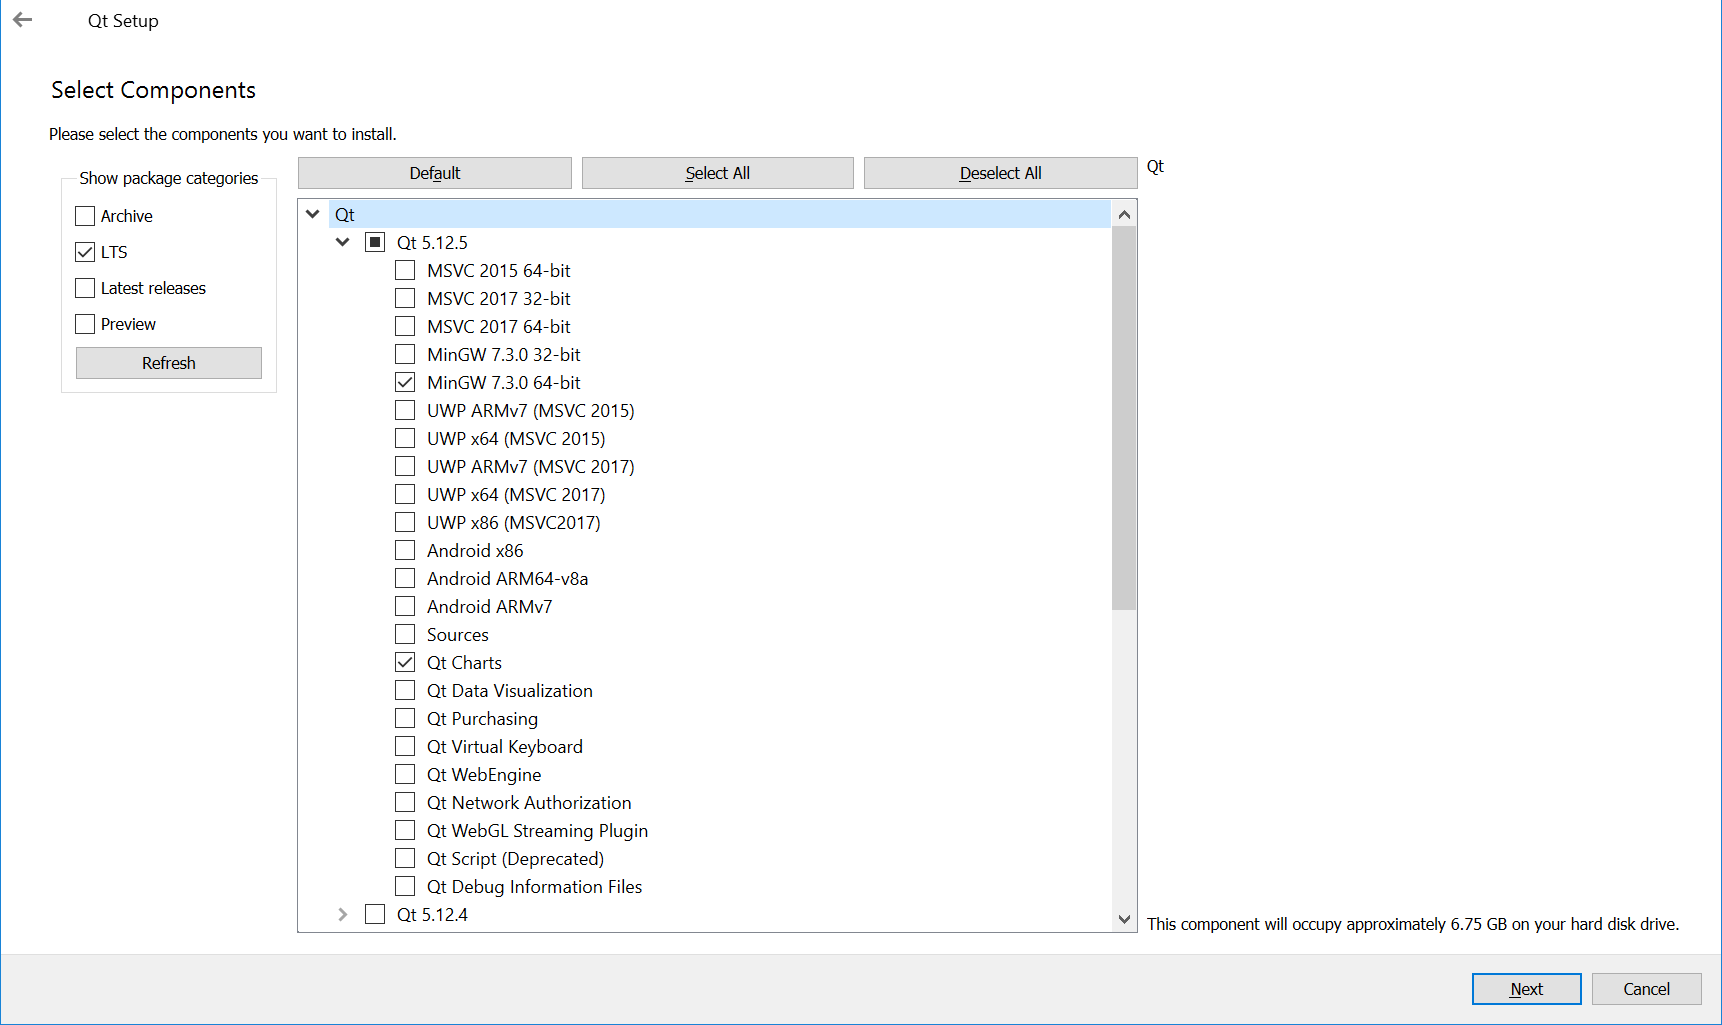Check Qt WebGL Streaming Plugin component

pyautogui.click(x=405, y=830)
